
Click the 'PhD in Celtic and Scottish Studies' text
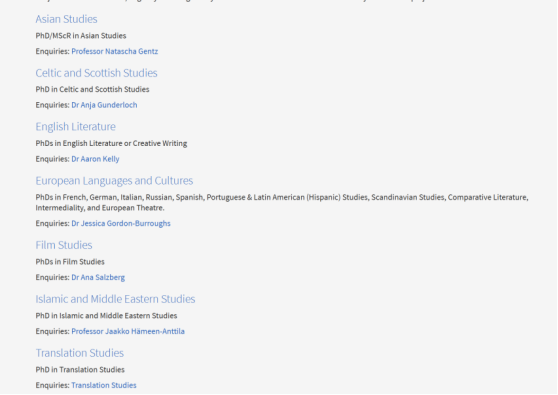click(x=92, y=89)
